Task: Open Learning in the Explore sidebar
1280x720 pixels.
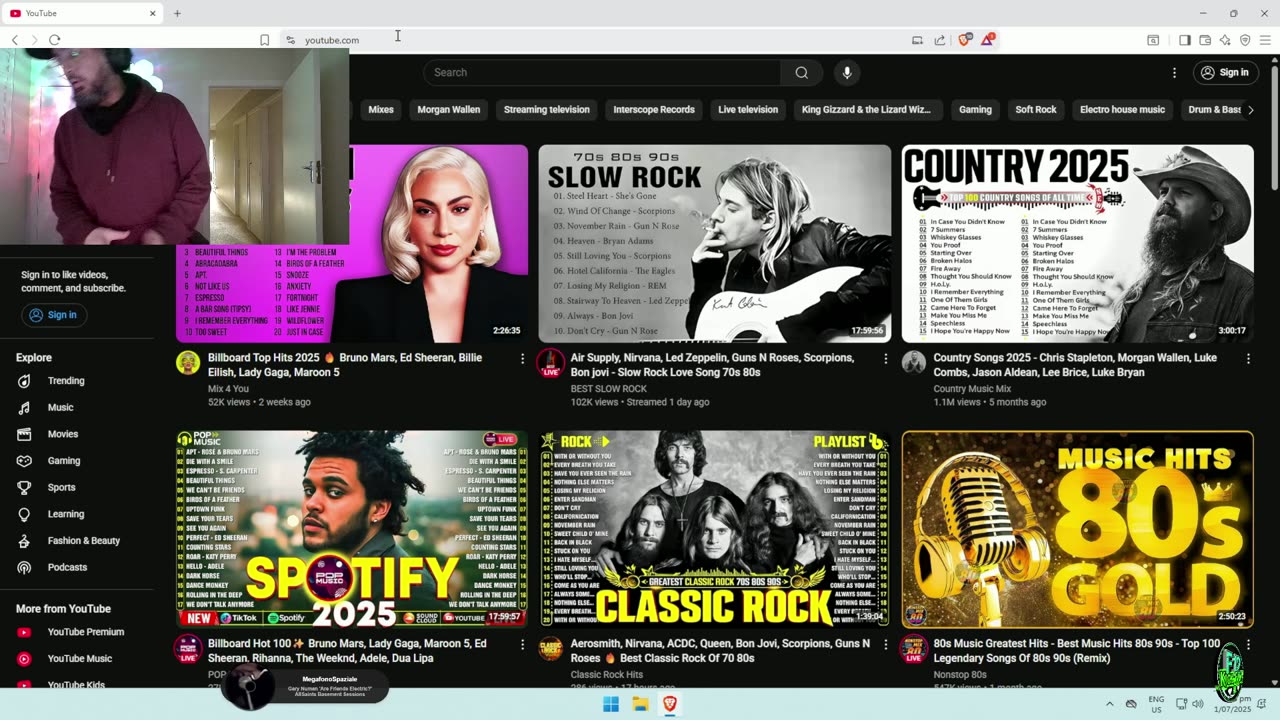Action: coord(65,514)
